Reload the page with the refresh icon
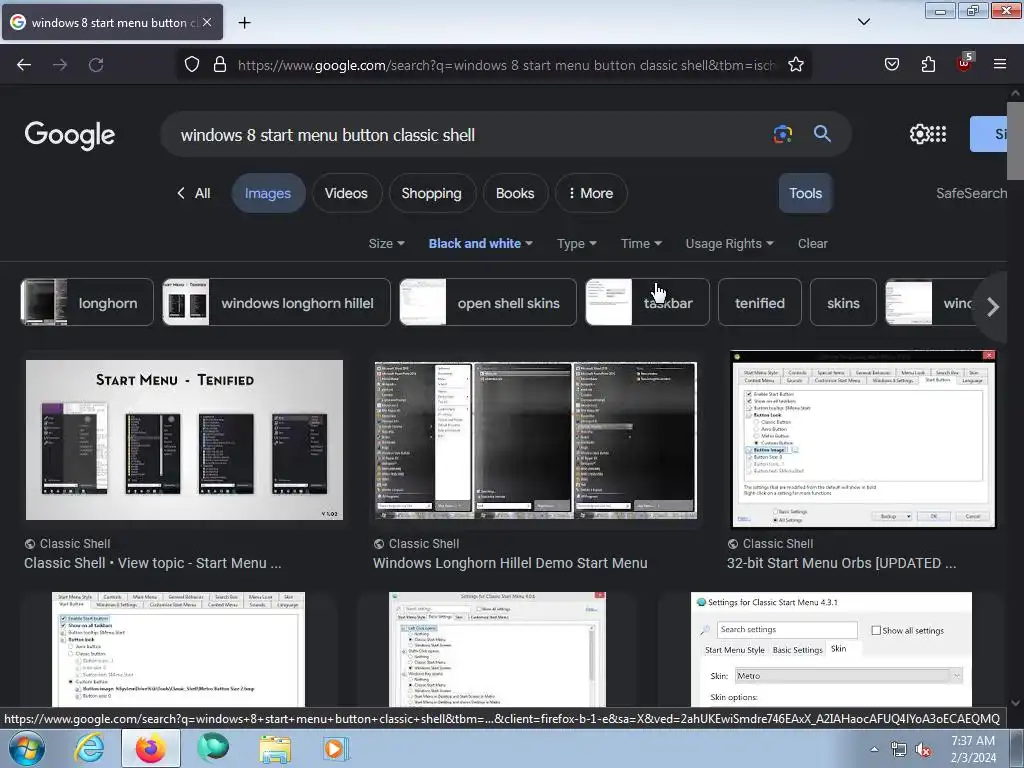The height and width of the screenshot is (768, 1024). point(96,65)
